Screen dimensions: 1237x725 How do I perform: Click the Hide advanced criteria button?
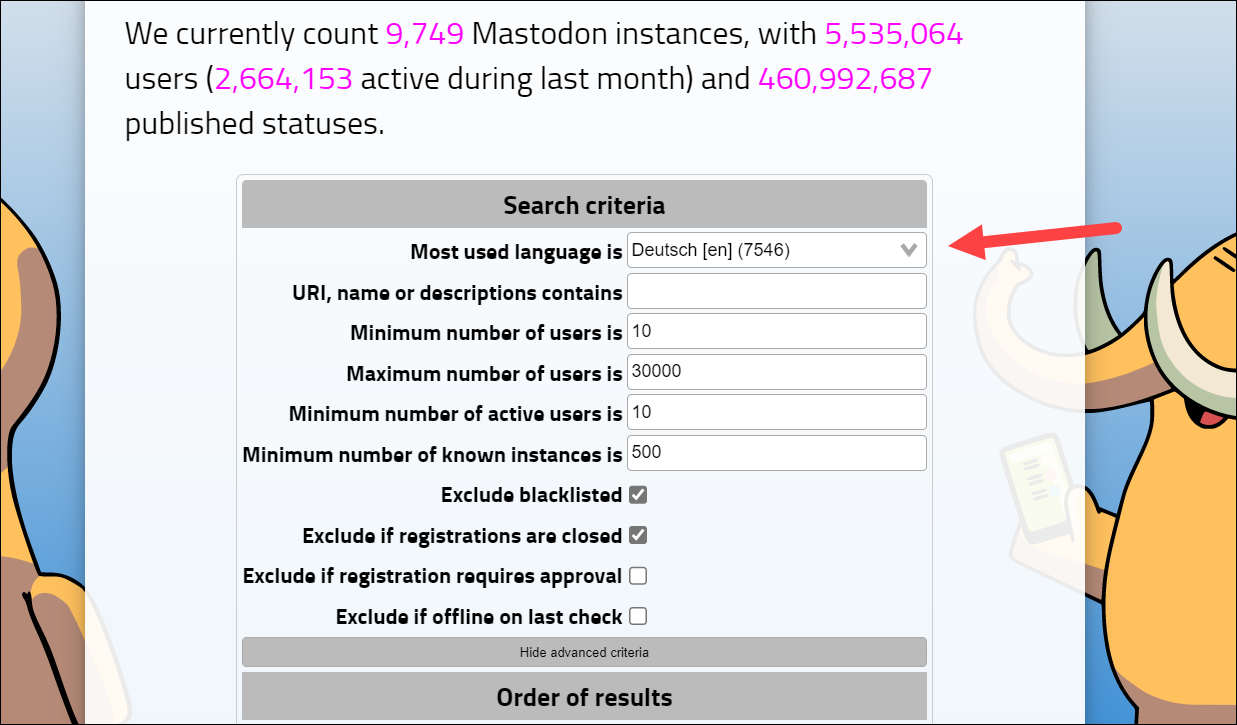[584, 652]
